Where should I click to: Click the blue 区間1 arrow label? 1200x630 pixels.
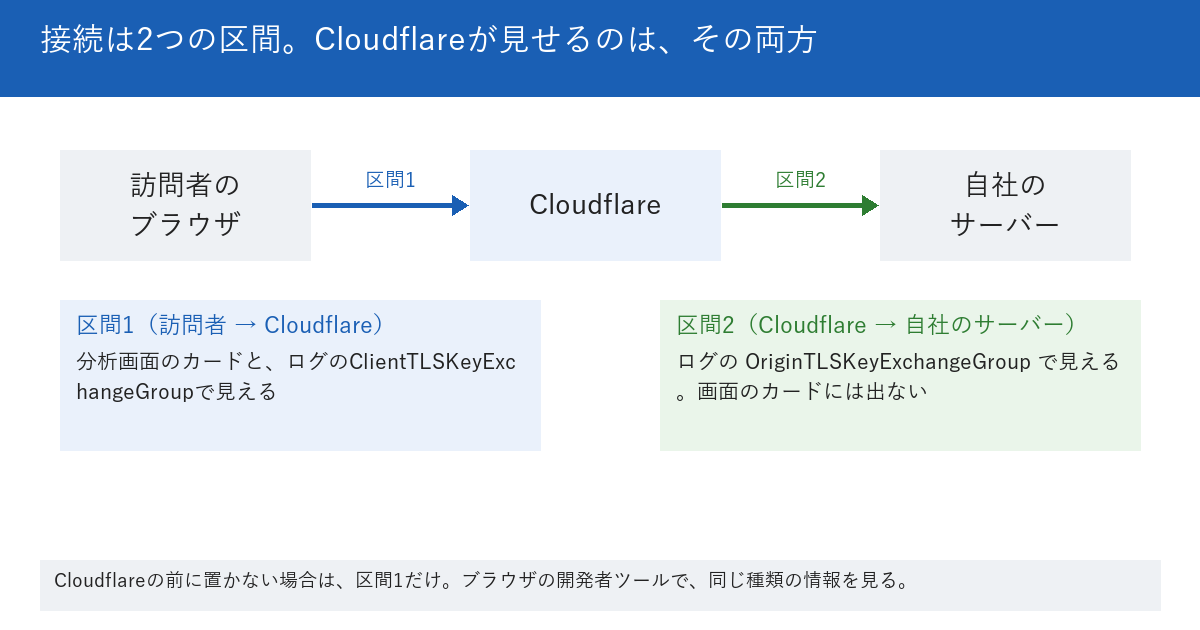390,180
